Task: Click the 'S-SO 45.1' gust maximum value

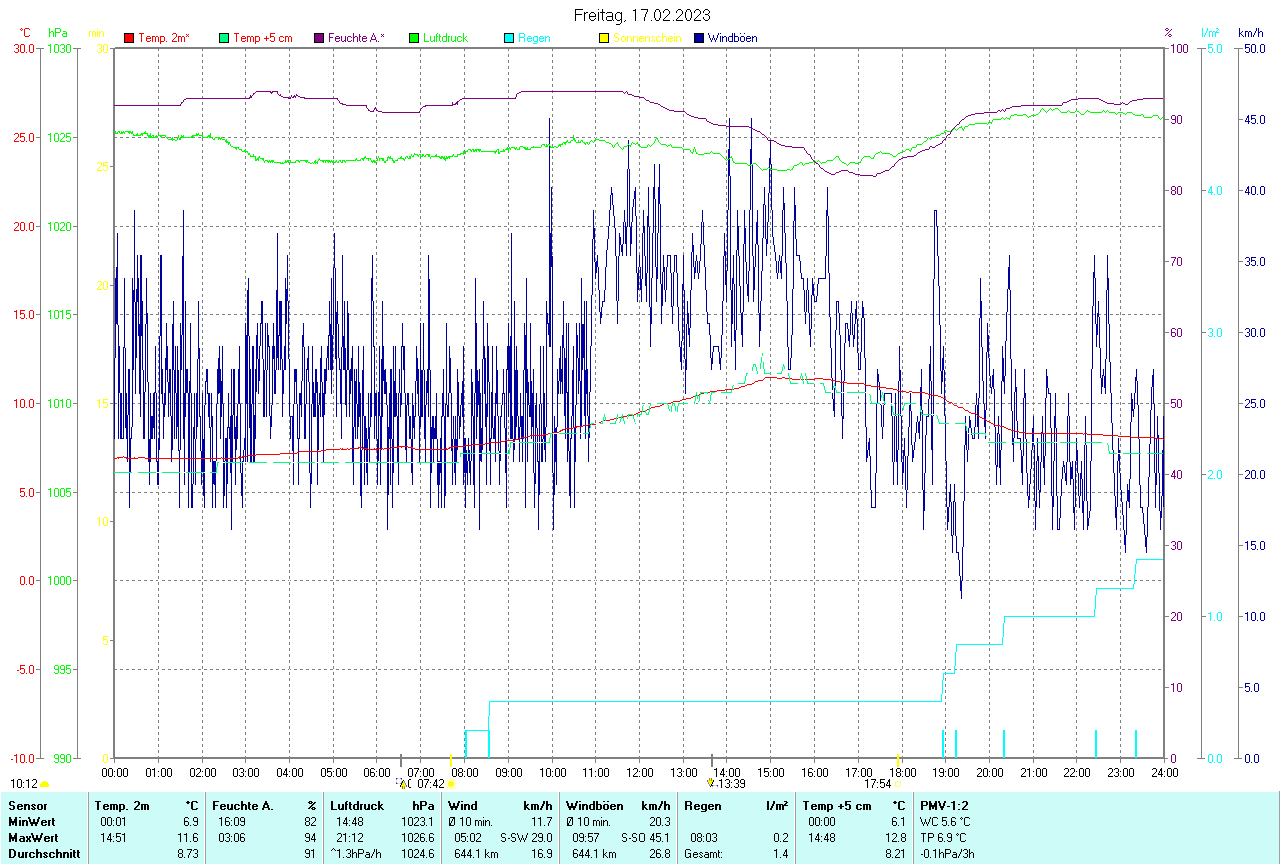Action: pos(645,837)
